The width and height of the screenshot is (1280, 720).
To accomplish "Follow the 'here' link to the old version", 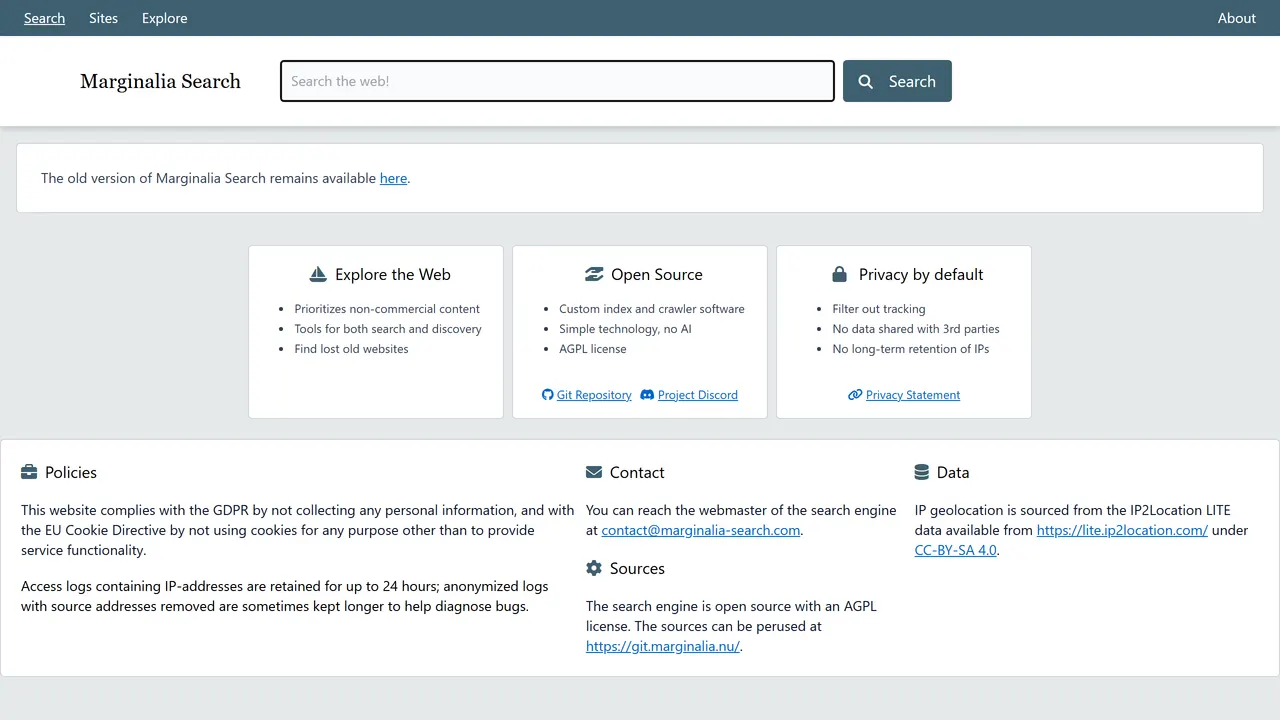I will (394, 178).
